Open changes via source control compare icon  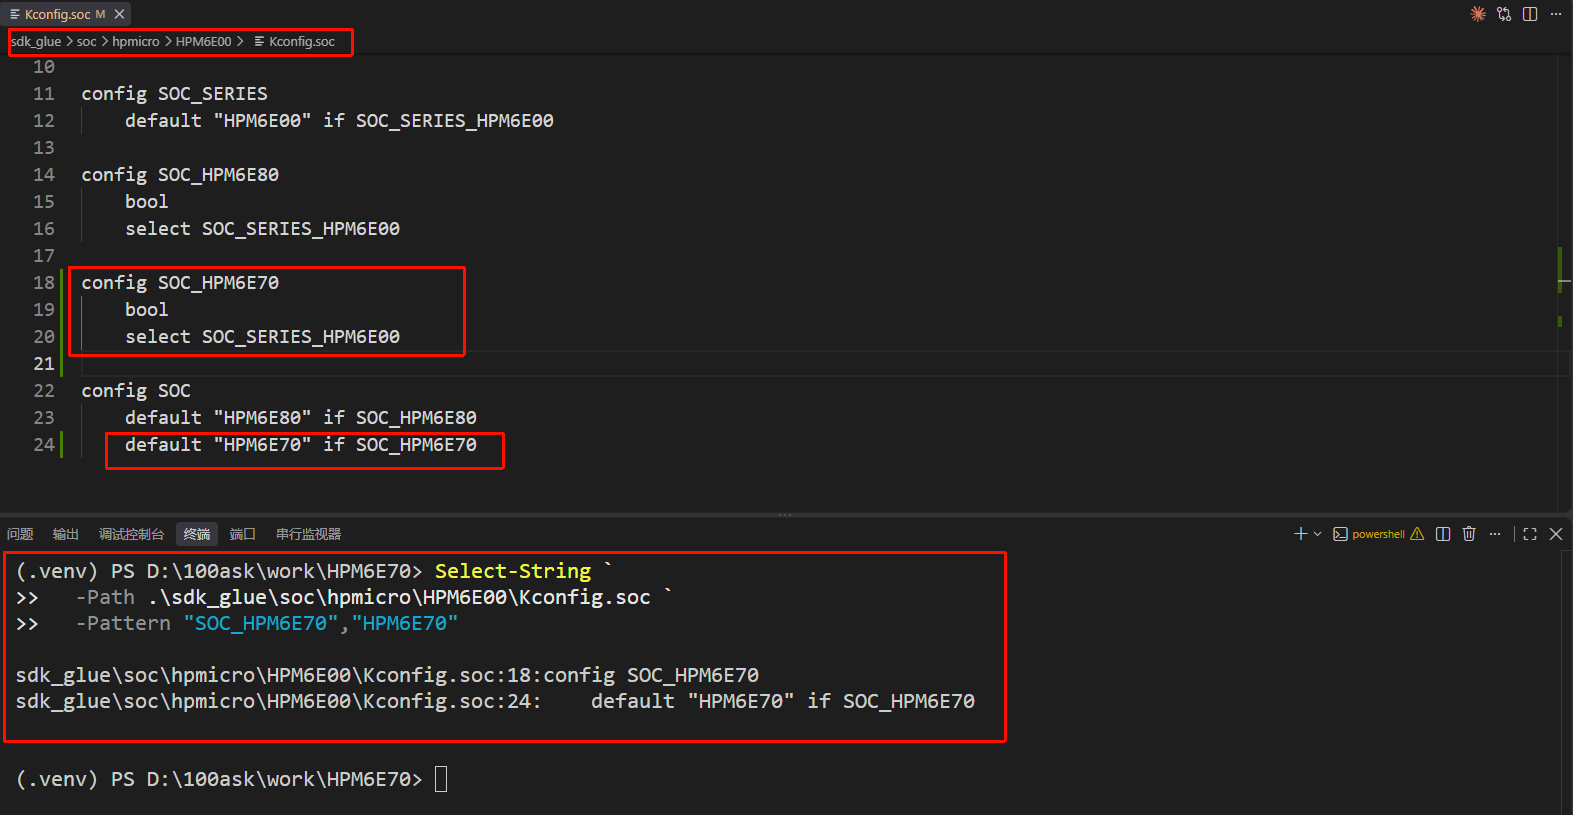pyautogui.click(x=1504, y=14)
